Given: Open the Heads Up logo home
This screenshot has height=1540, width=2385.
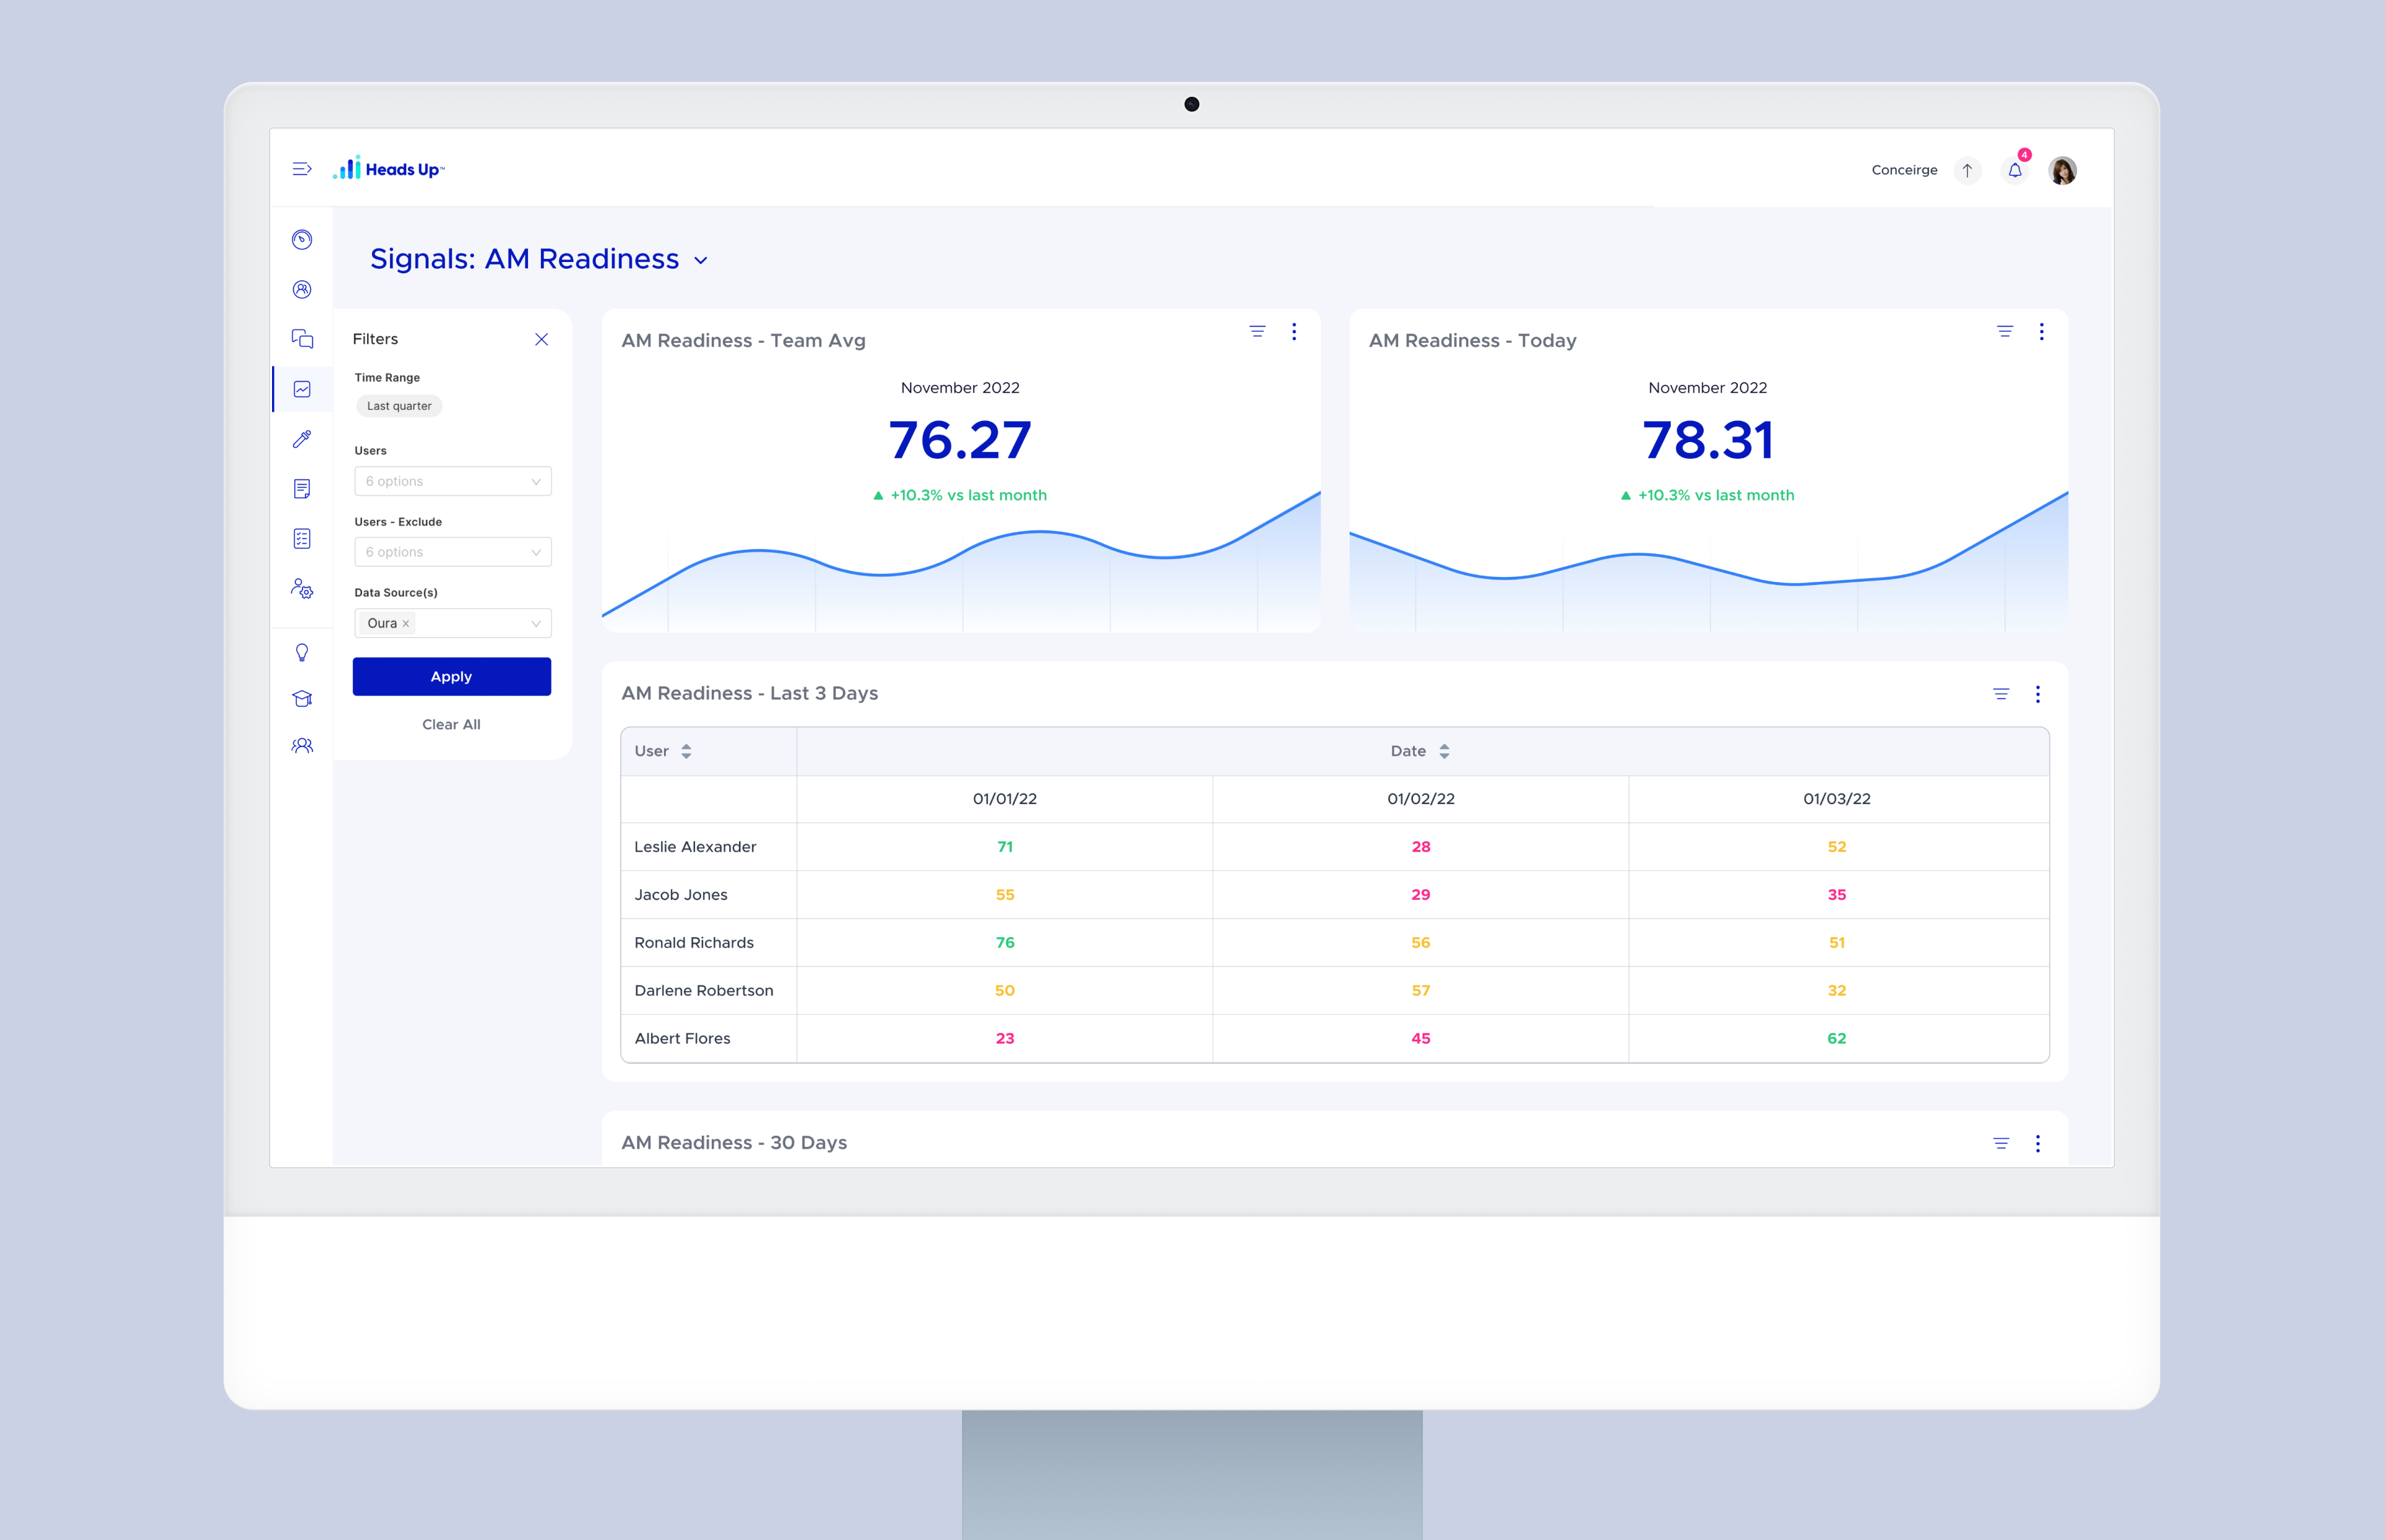Looking at the screenshot, I should point(388,168).
